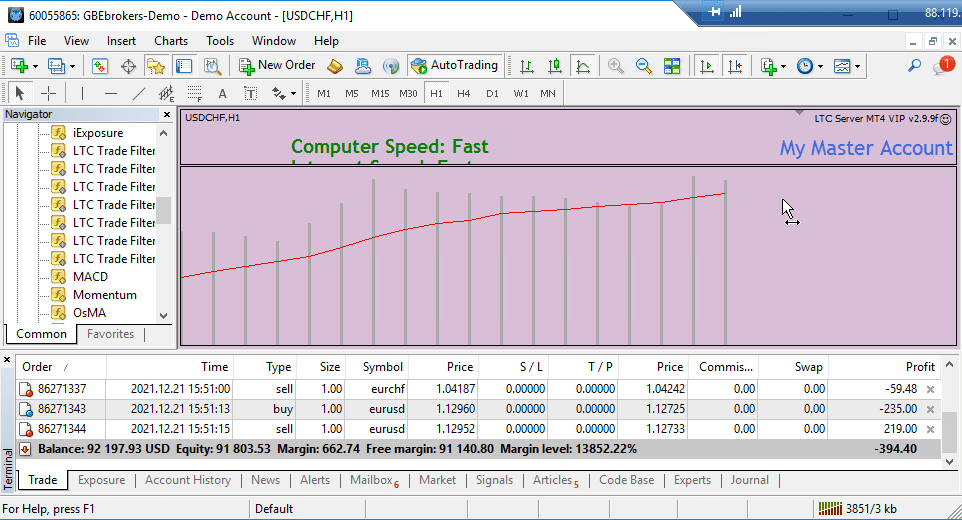Screen dimensions: 962x520
Task: Expand the Indicators dropdown arrow
Action: 783,66
